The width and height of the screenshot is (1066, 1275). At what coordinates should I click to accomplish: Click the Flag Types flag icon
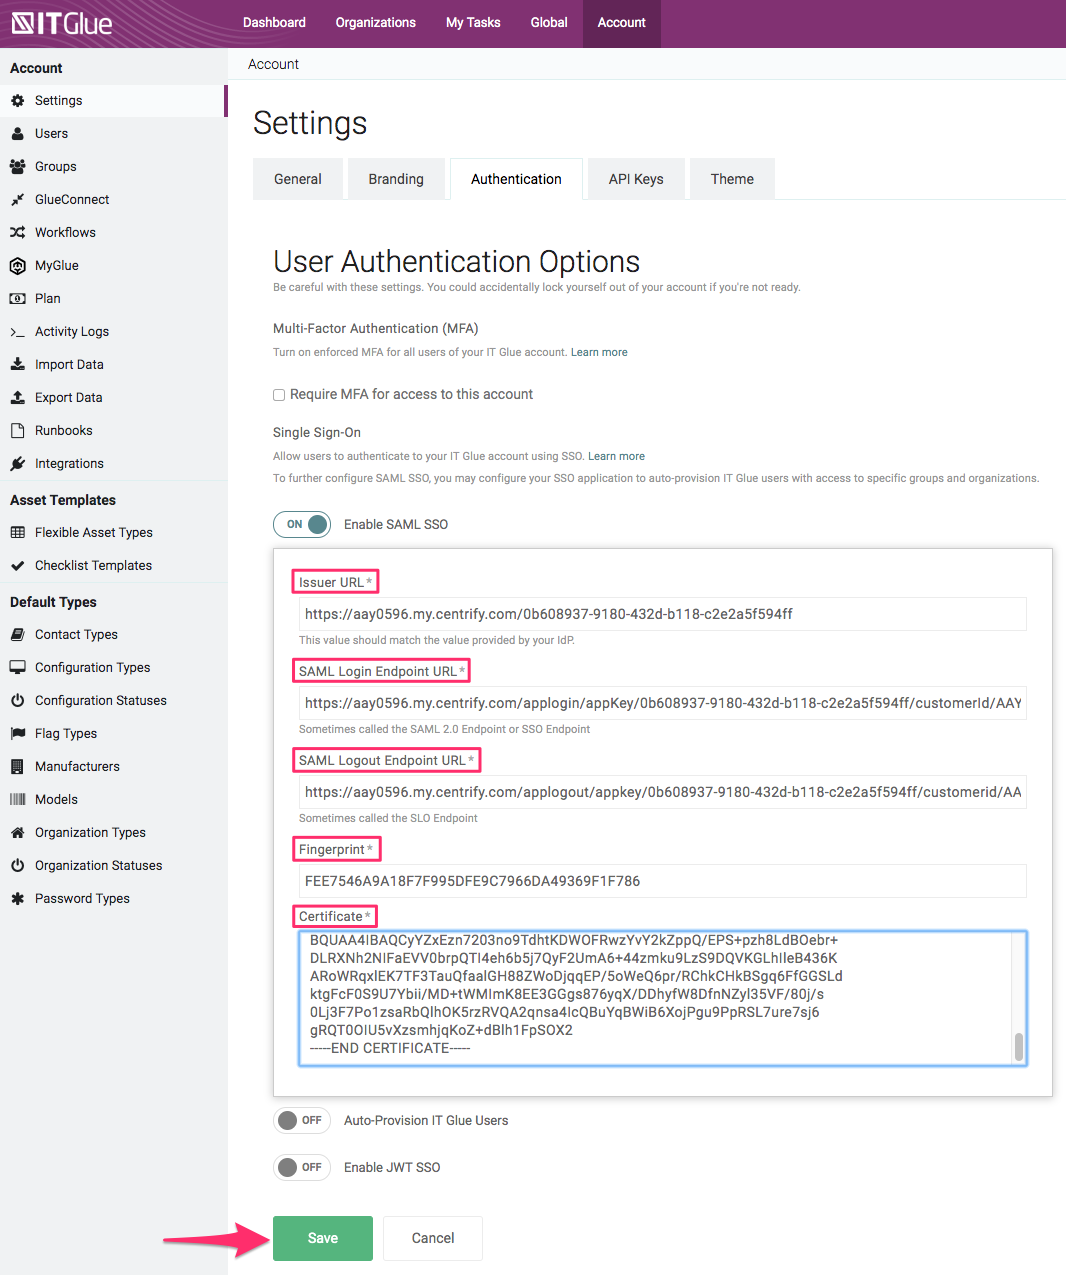[17, 734]
